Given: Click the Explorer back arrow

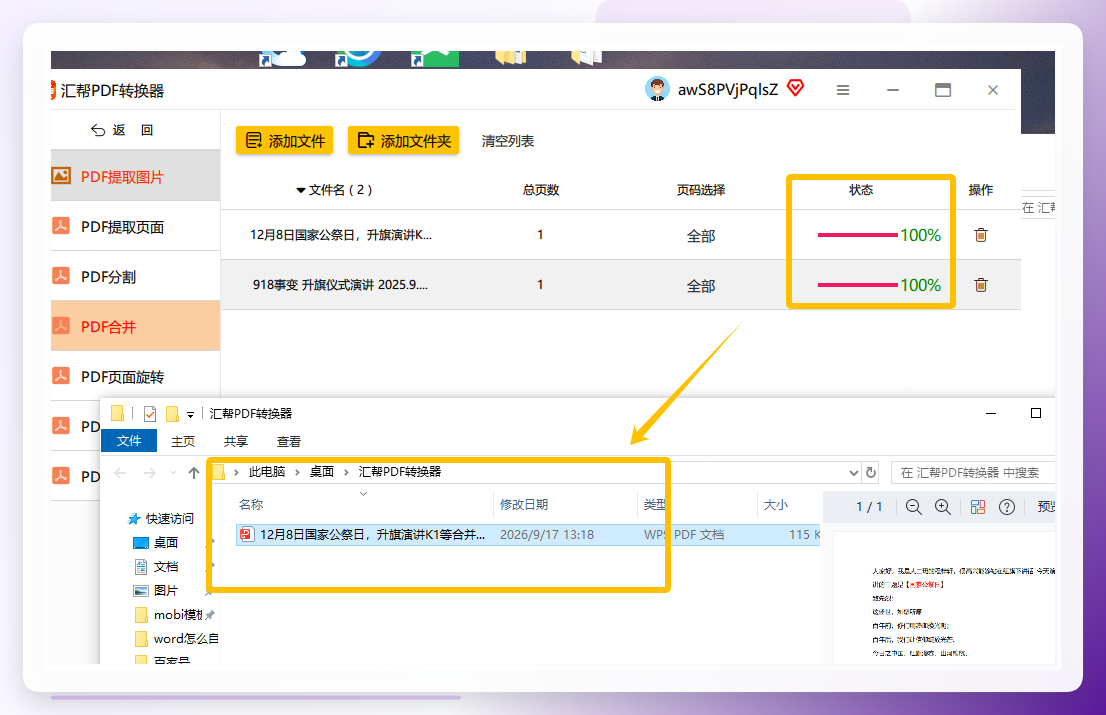Looking at the screenshot, I should 121,473.
